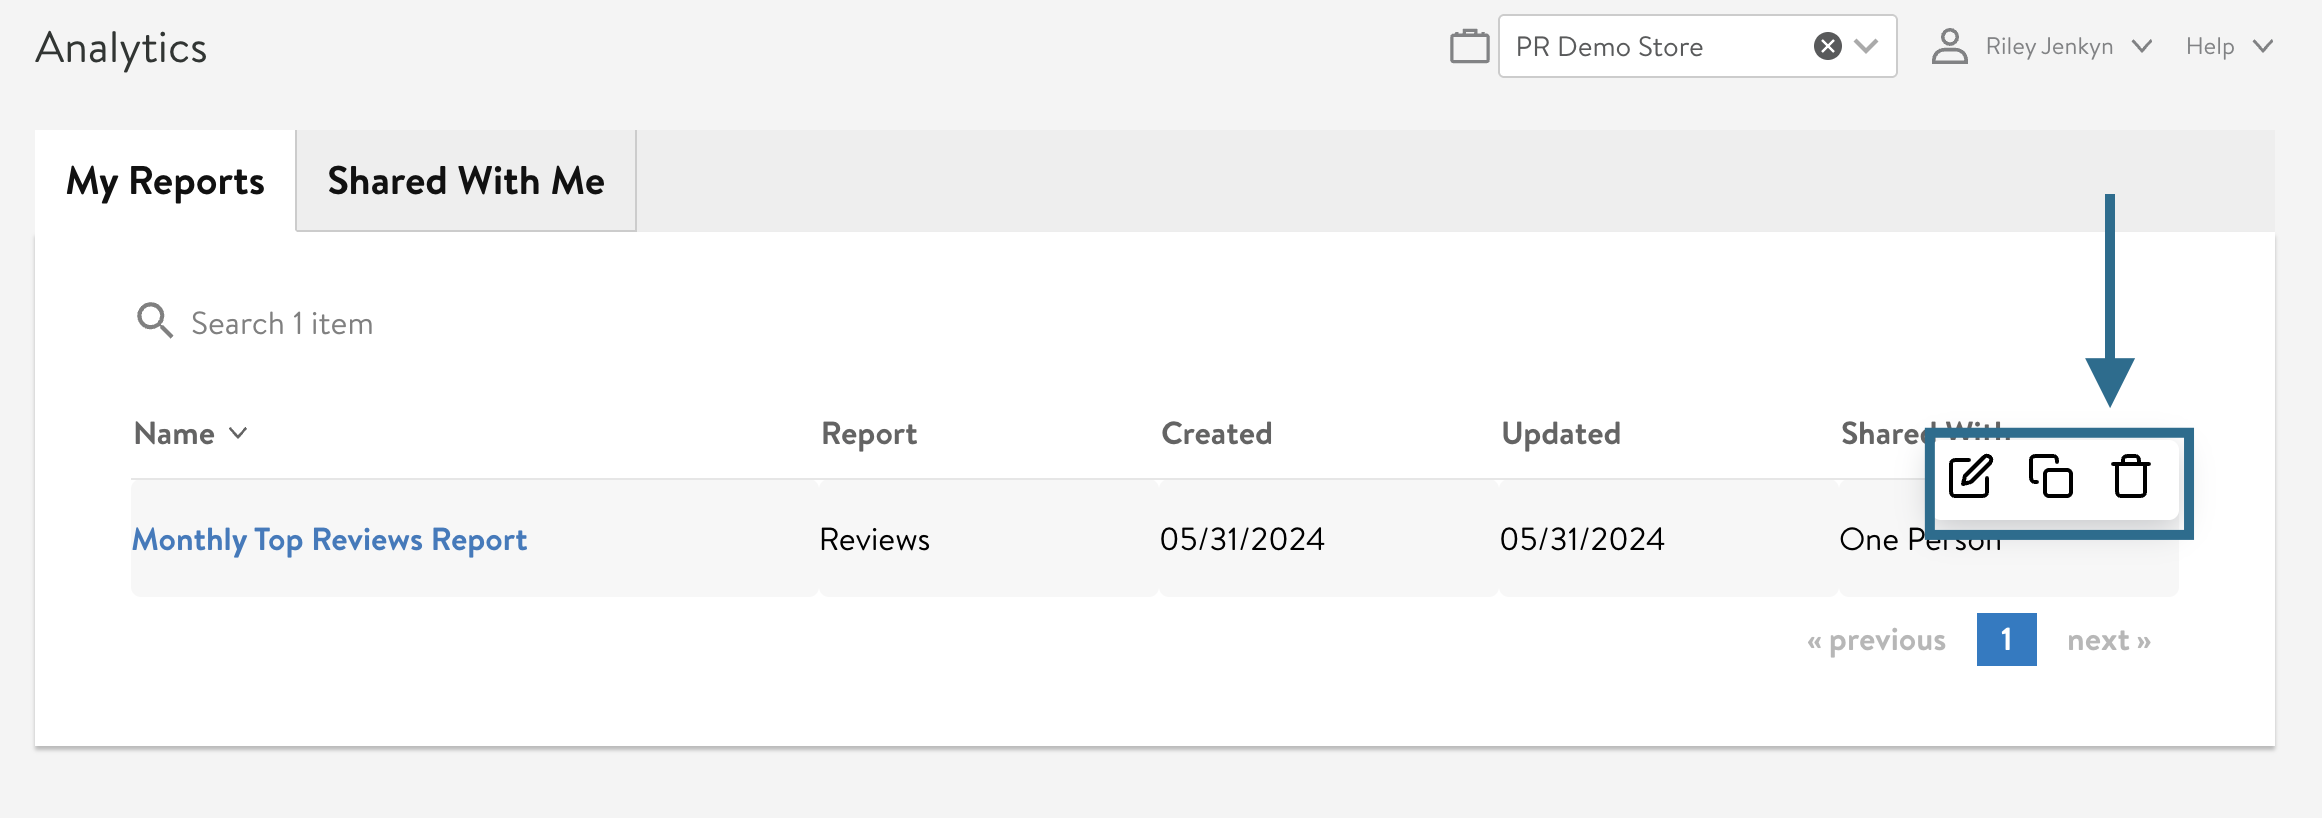
Task: Expand the PR Demo Store dropdown chevron
Action: [1866, 47]
